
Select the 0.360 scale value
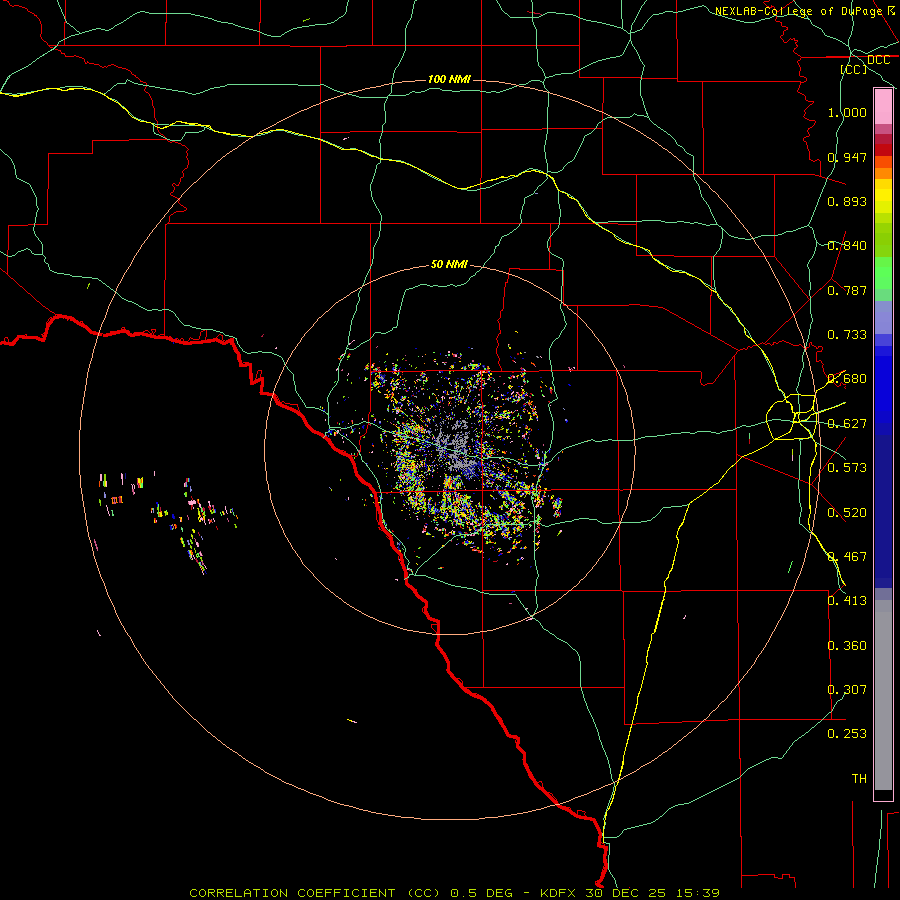point(847,646)
